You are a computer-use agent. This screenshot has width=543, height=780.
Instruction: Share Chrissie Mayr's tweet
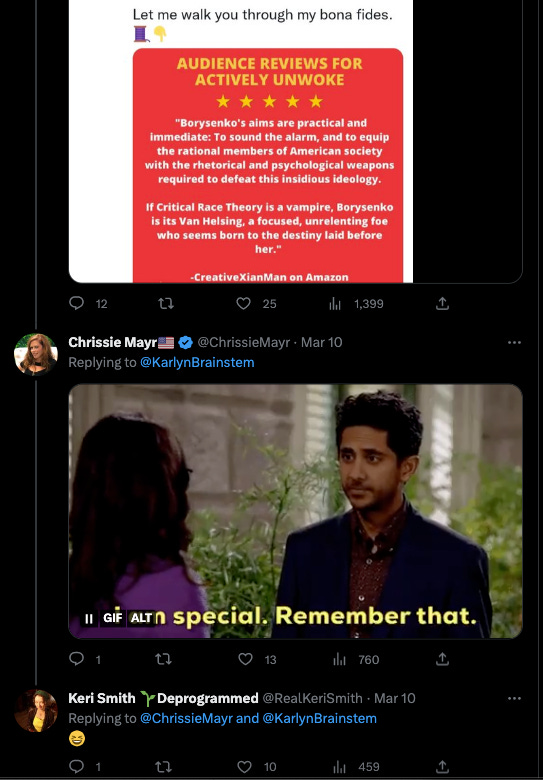click(x=442, y=659)
